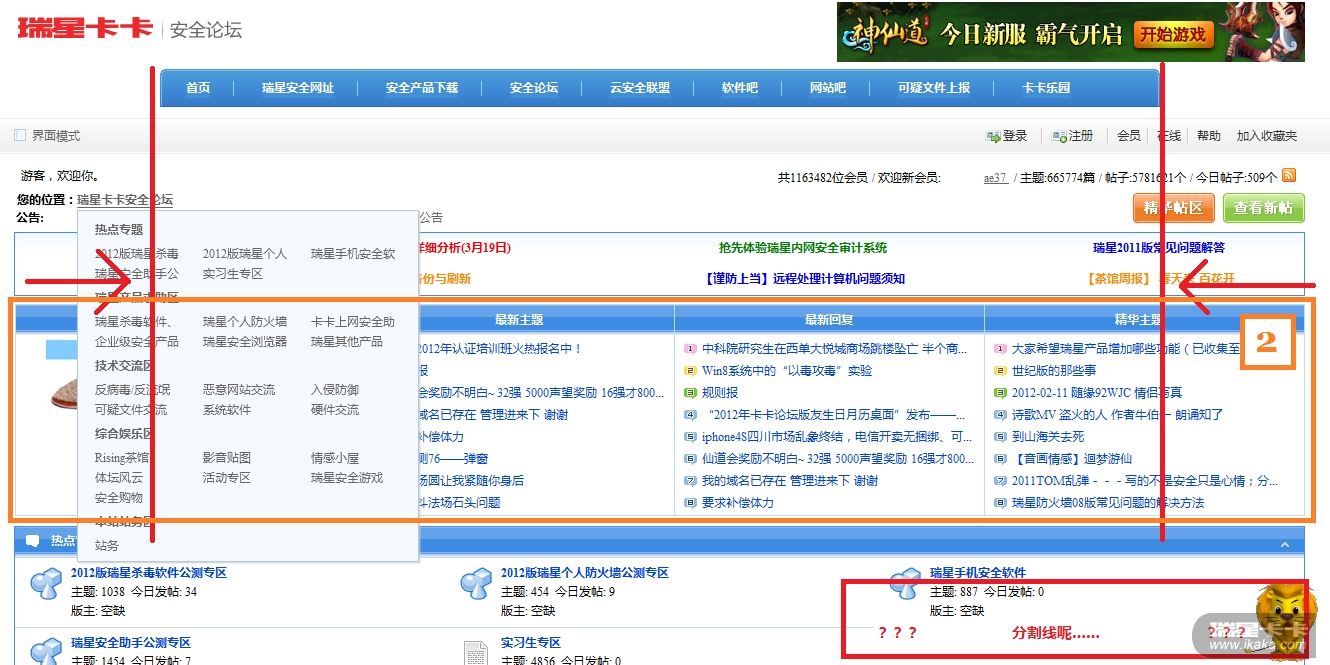Choose 安全购物 in the dropdown menu
Viewport: 1330px width, 665px height.
pos(119,498)
